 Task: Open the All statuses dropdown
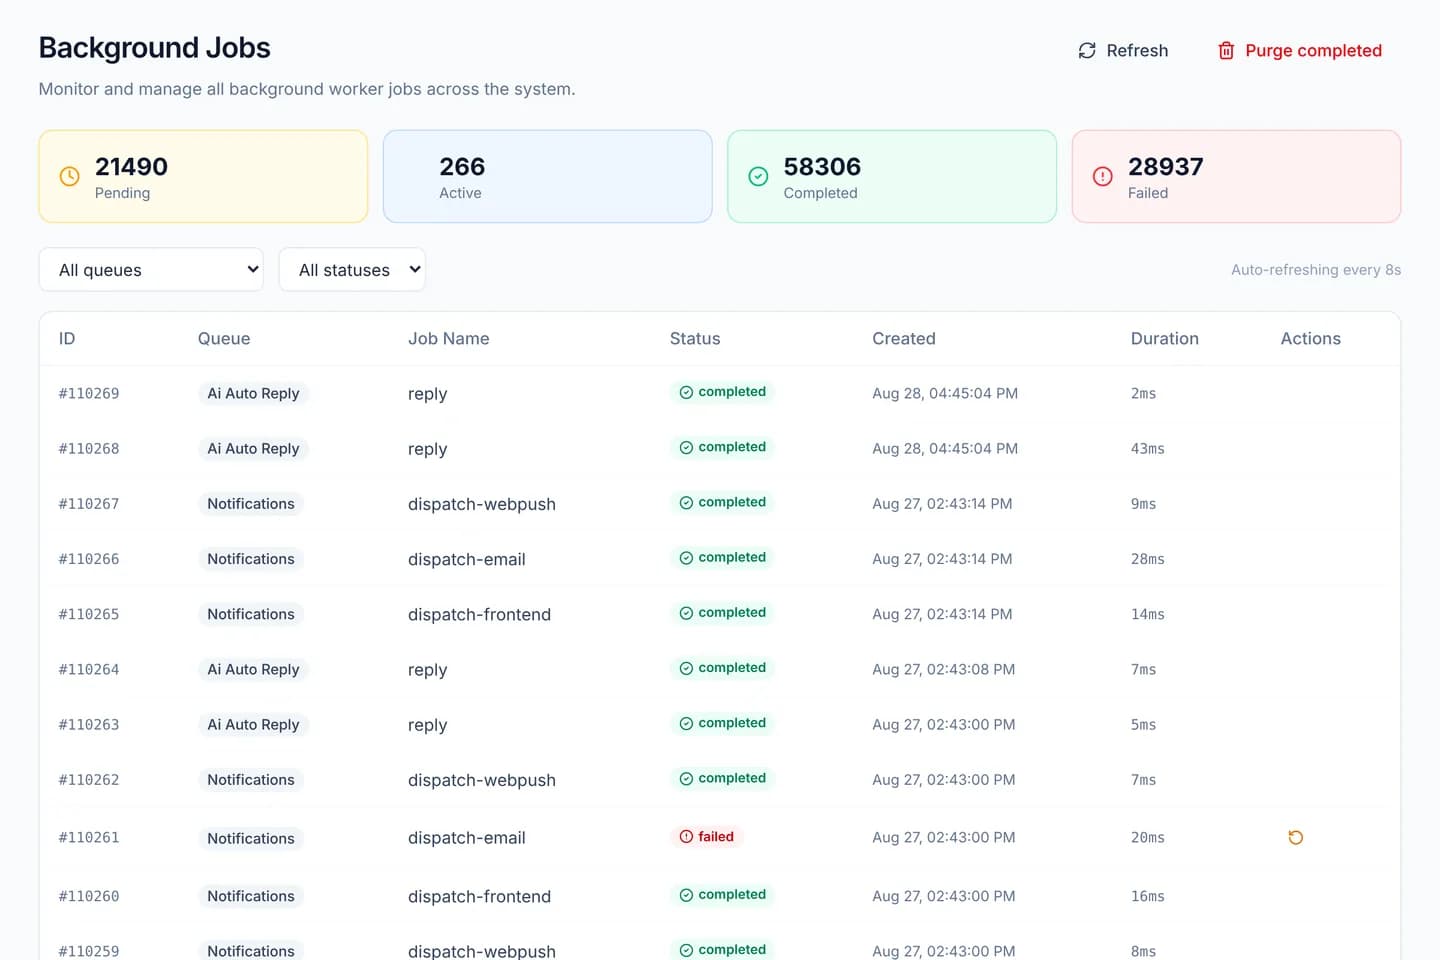[x=352, y=270]
